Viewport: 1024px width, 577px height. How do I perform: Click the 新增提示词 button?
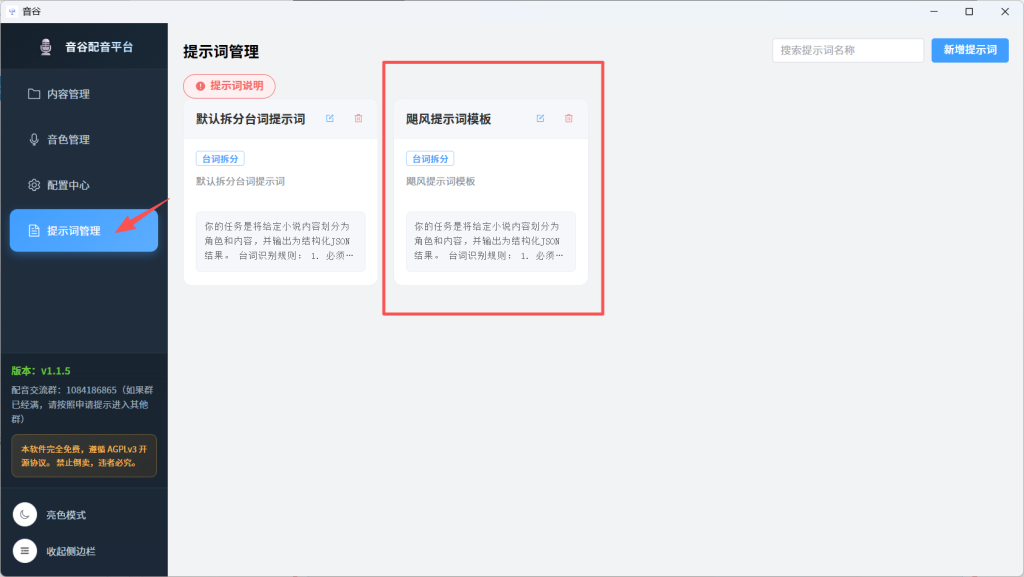point(970,50)
